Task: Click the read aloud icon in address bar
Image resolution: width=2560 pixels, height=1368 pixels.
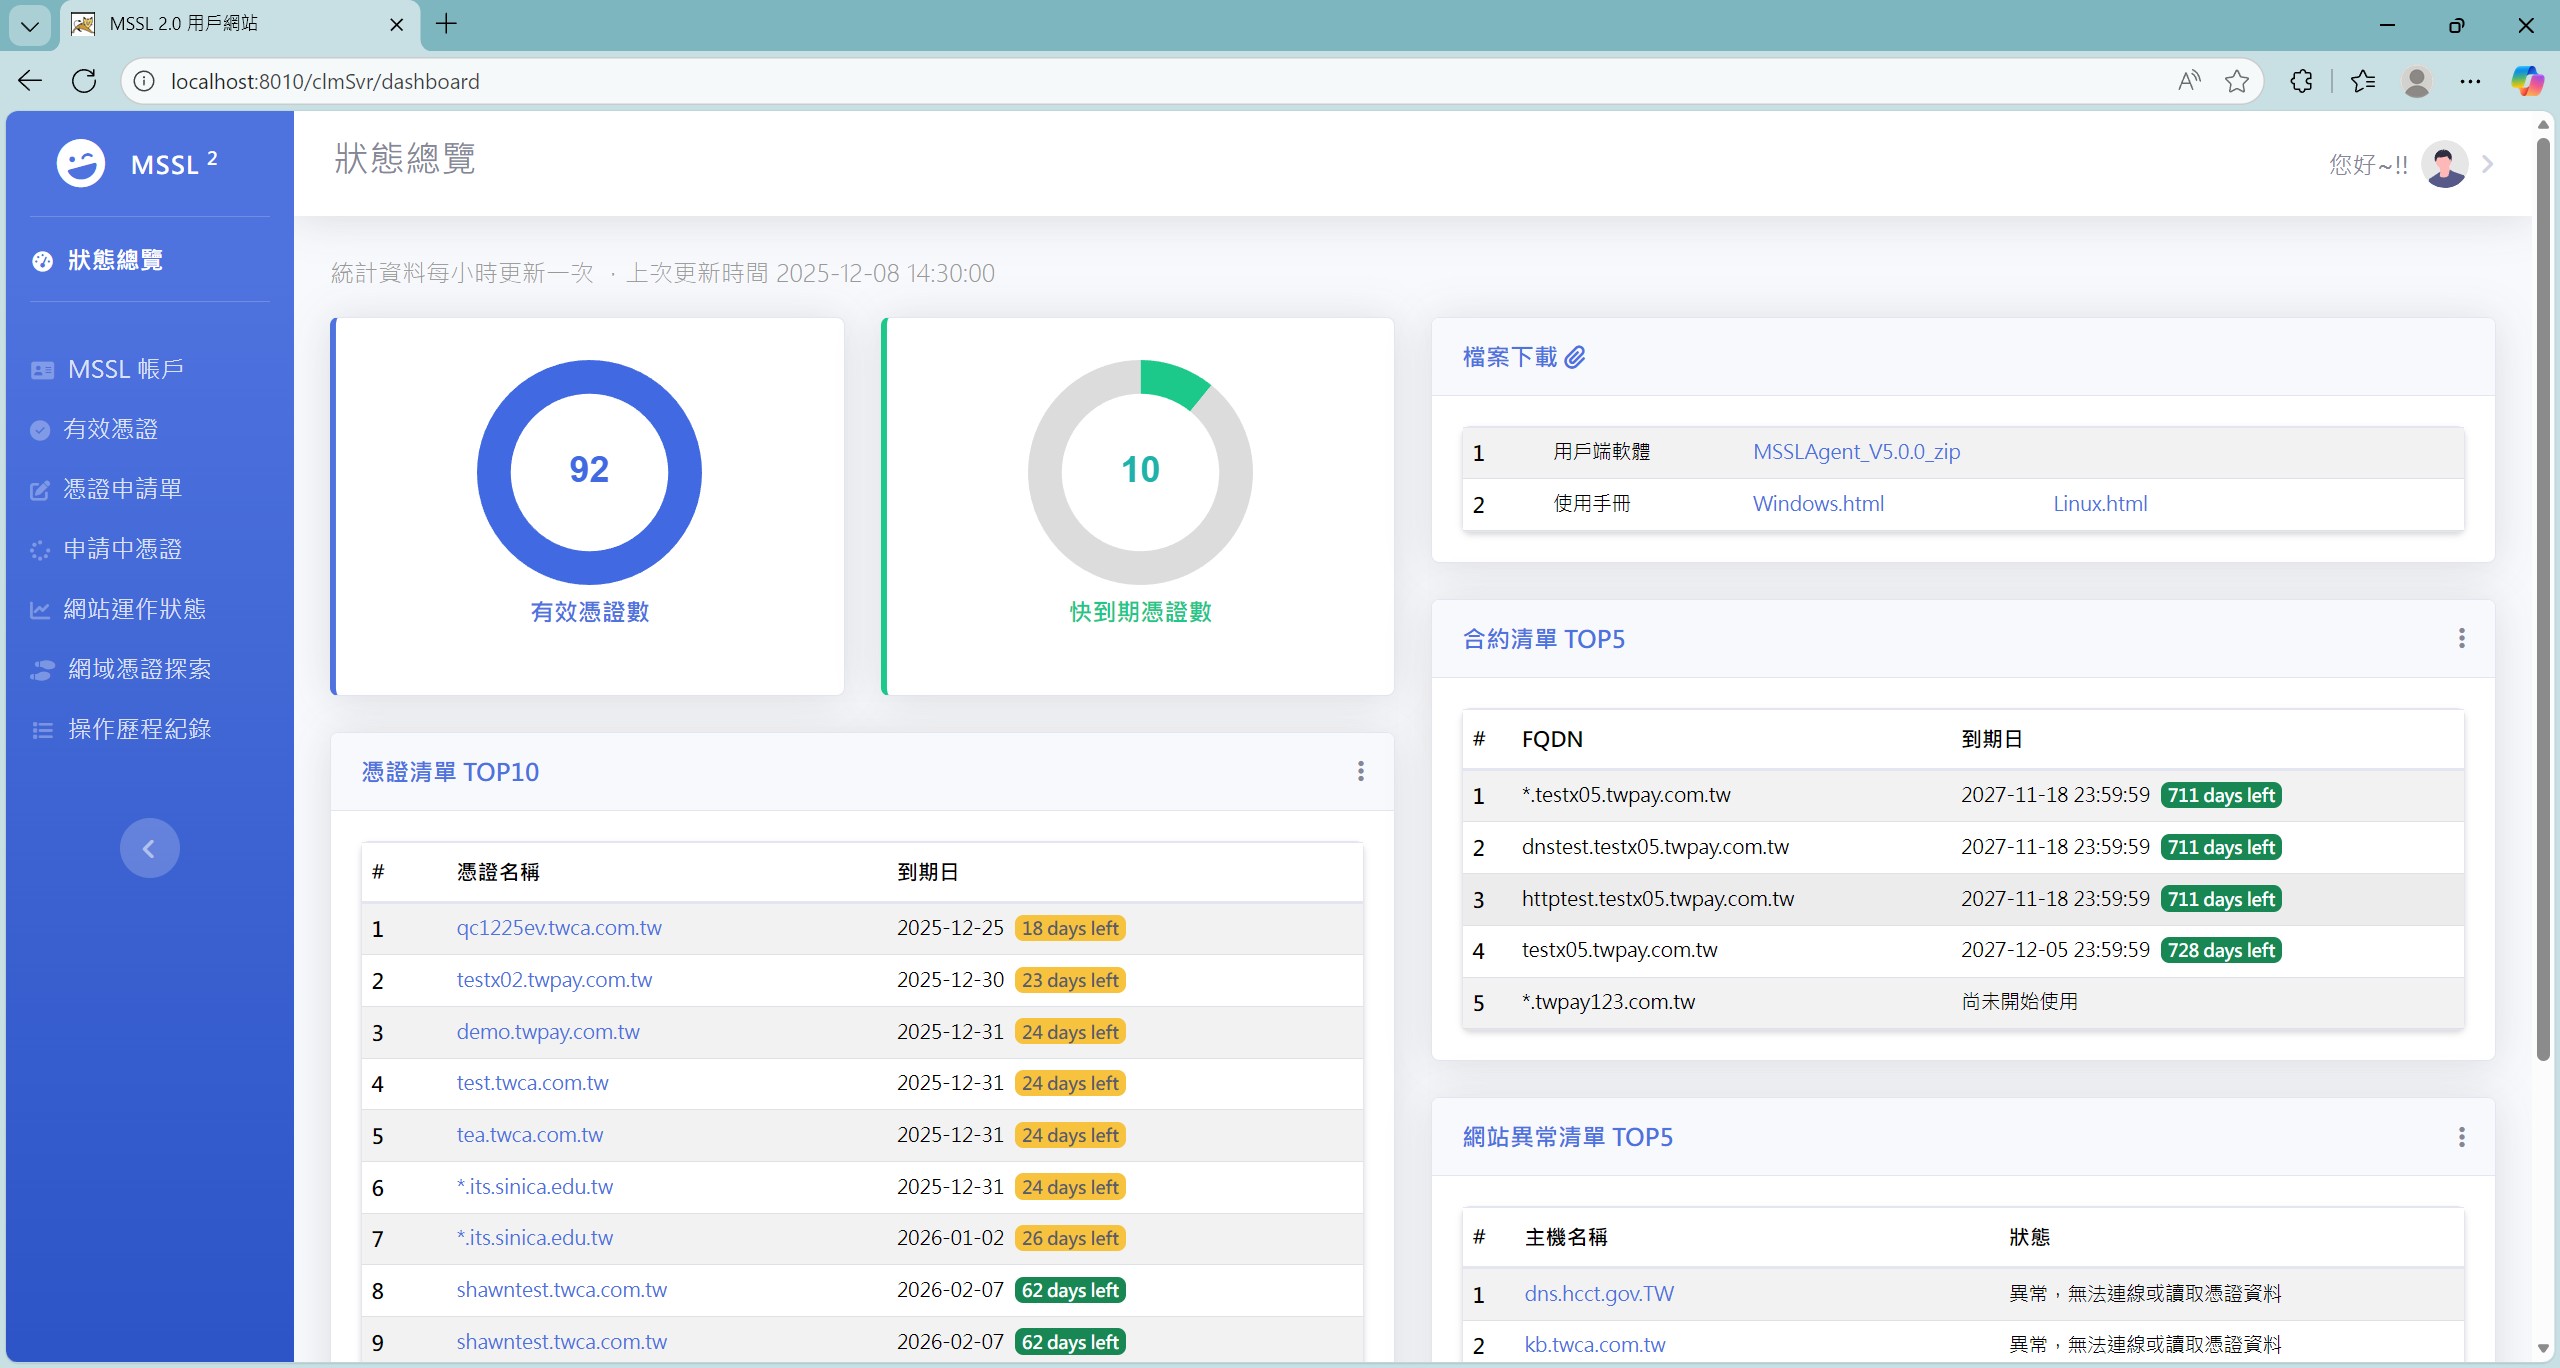Action: tap(2189, 81)
